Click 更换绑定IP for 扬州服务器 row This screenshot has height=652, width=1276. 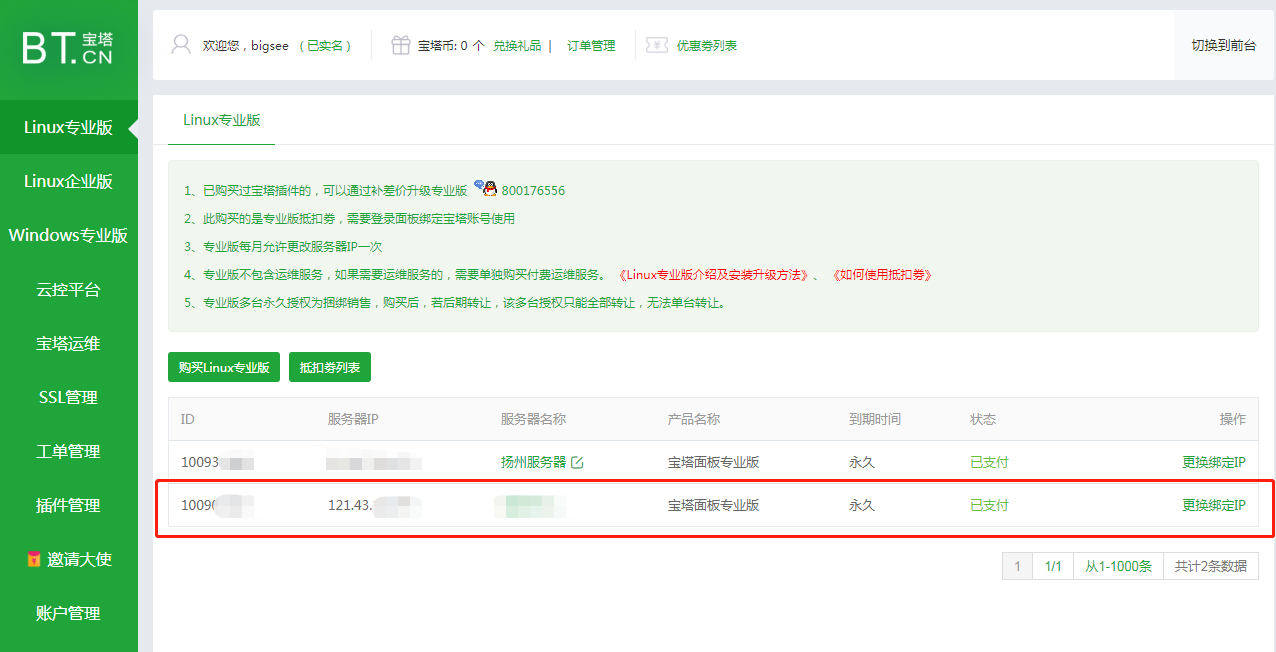click(1213, 462)
